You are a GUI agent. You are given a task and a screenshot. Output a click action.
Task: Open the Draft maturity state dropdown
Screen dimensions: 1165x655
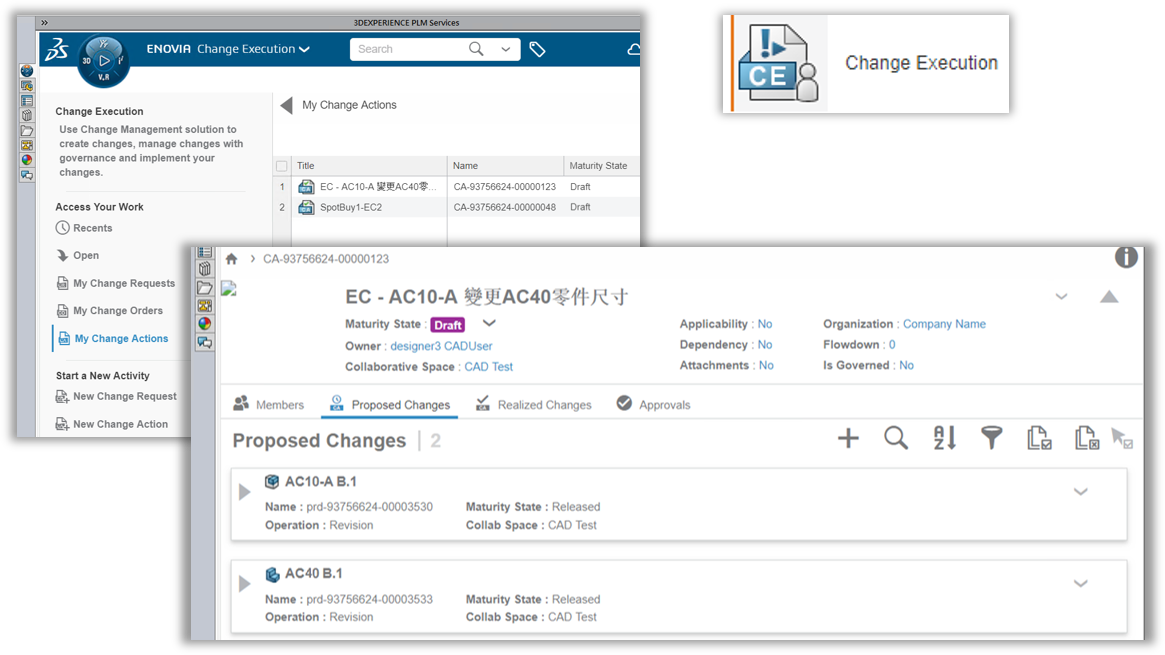(x=489, y=324)
